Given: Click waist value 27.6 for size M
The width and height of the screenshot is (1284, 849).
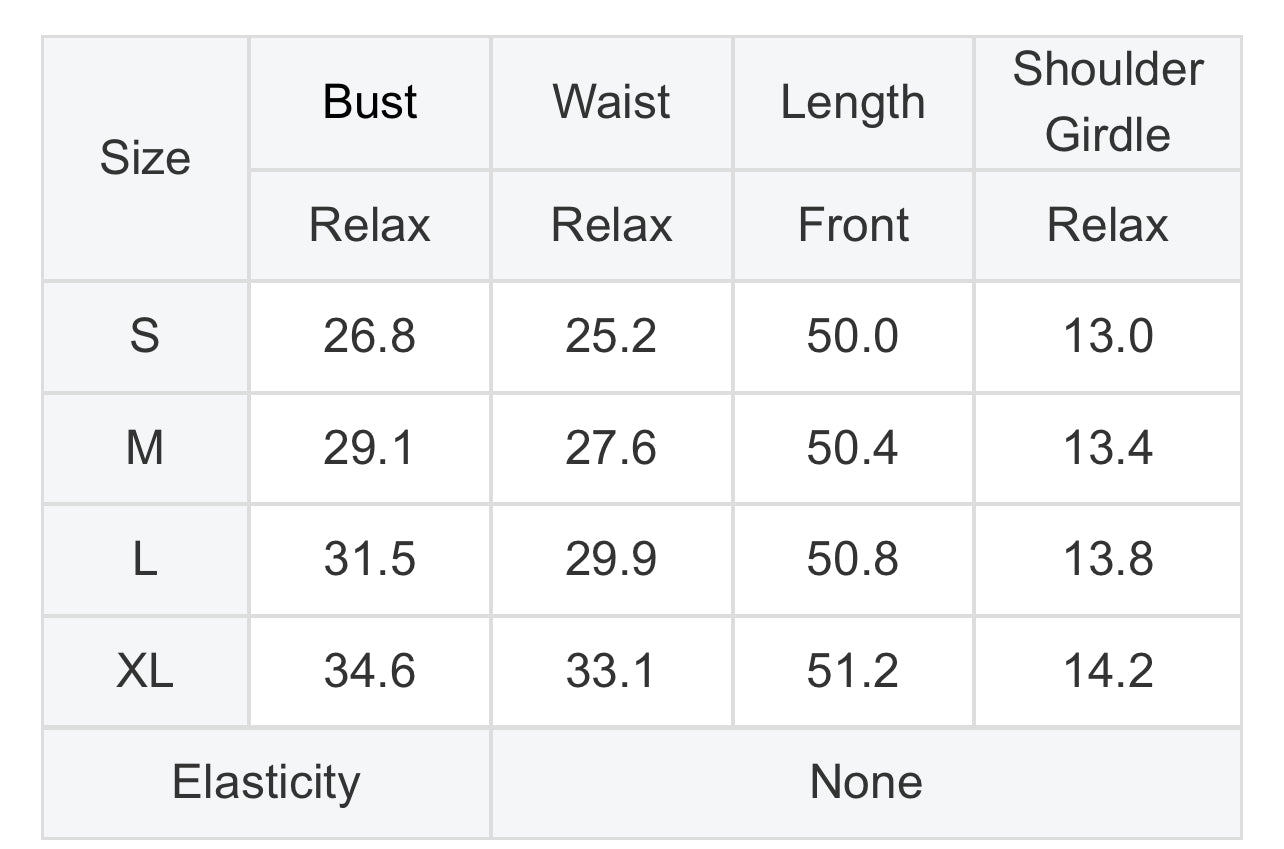Looking at the screenshot, I should pos(611,448).
